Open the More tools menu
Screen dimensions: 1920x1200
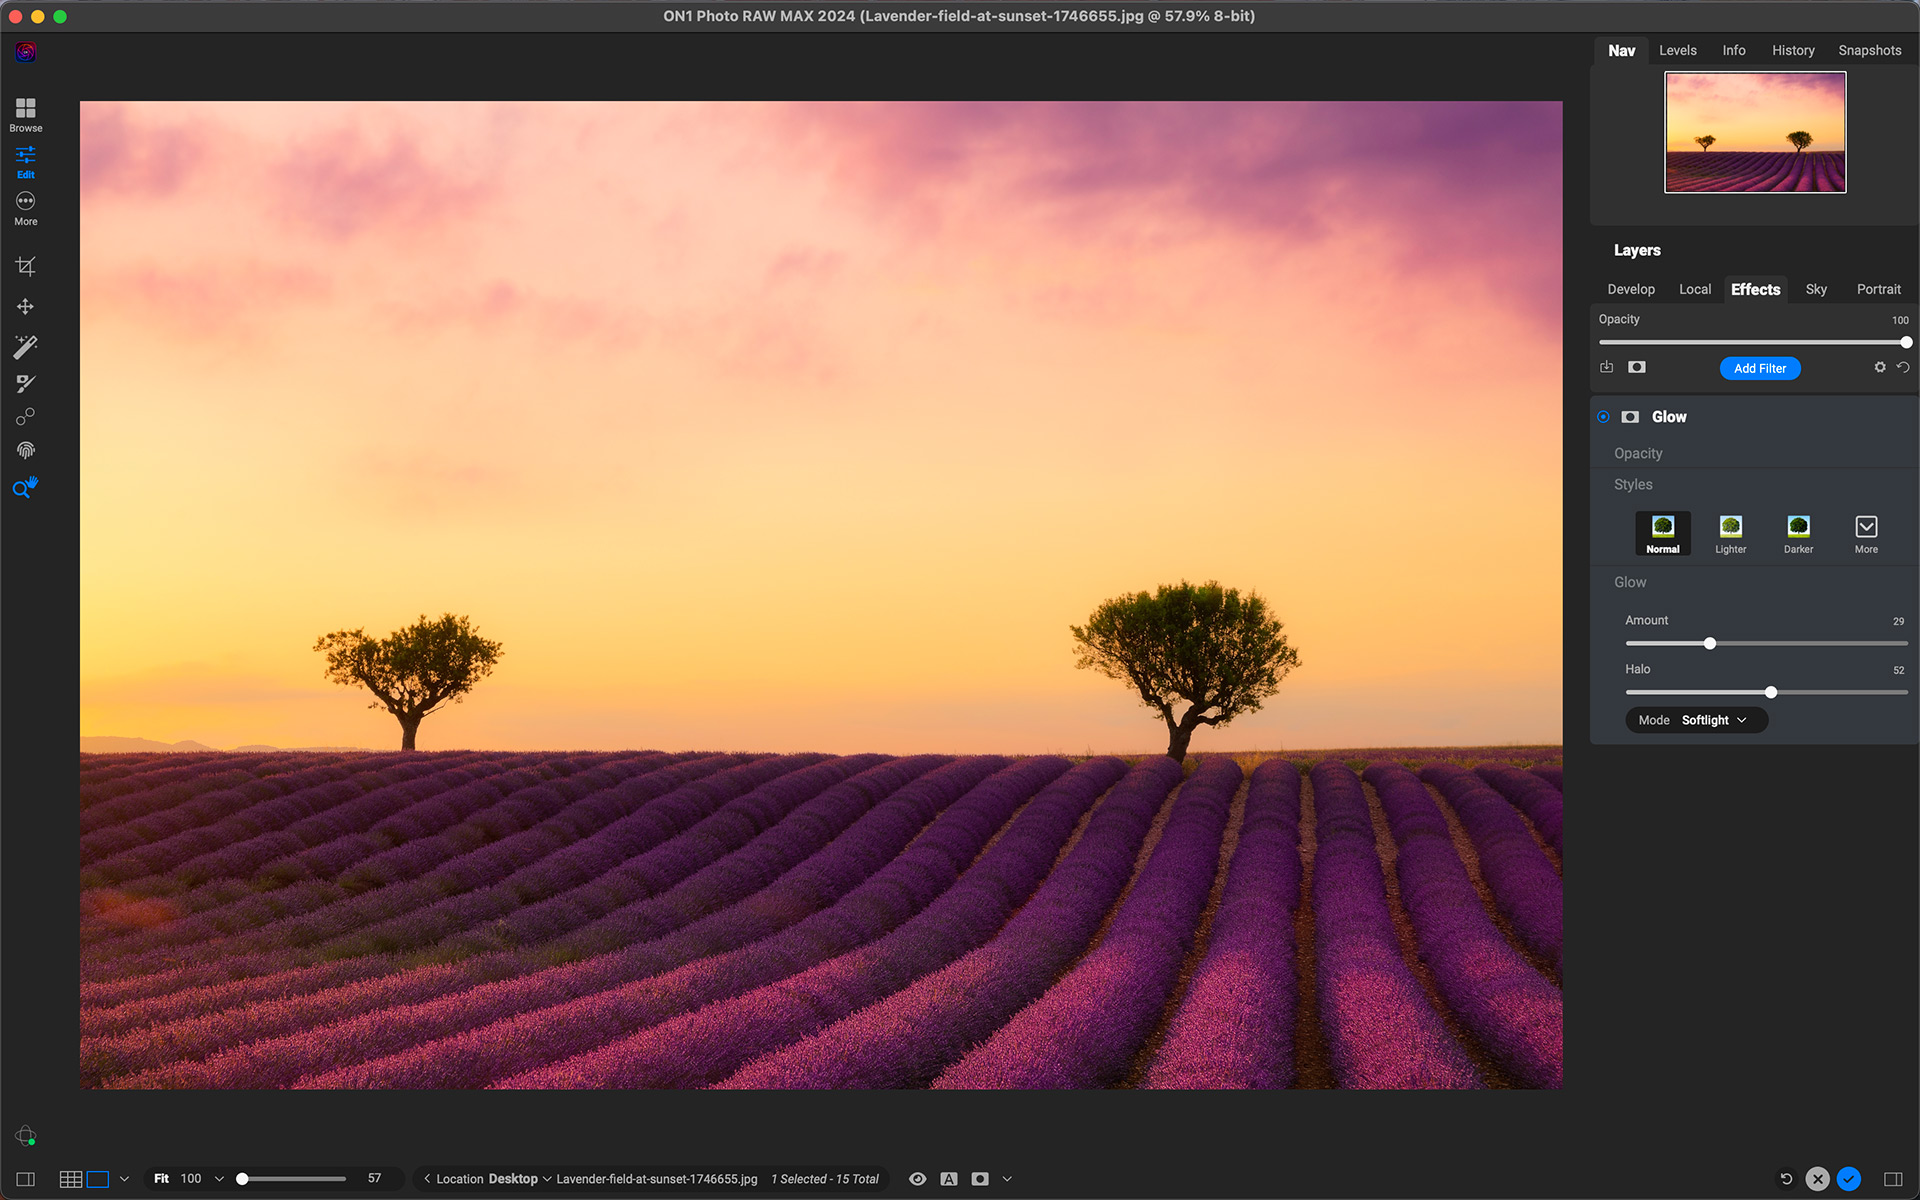point(25,206)
